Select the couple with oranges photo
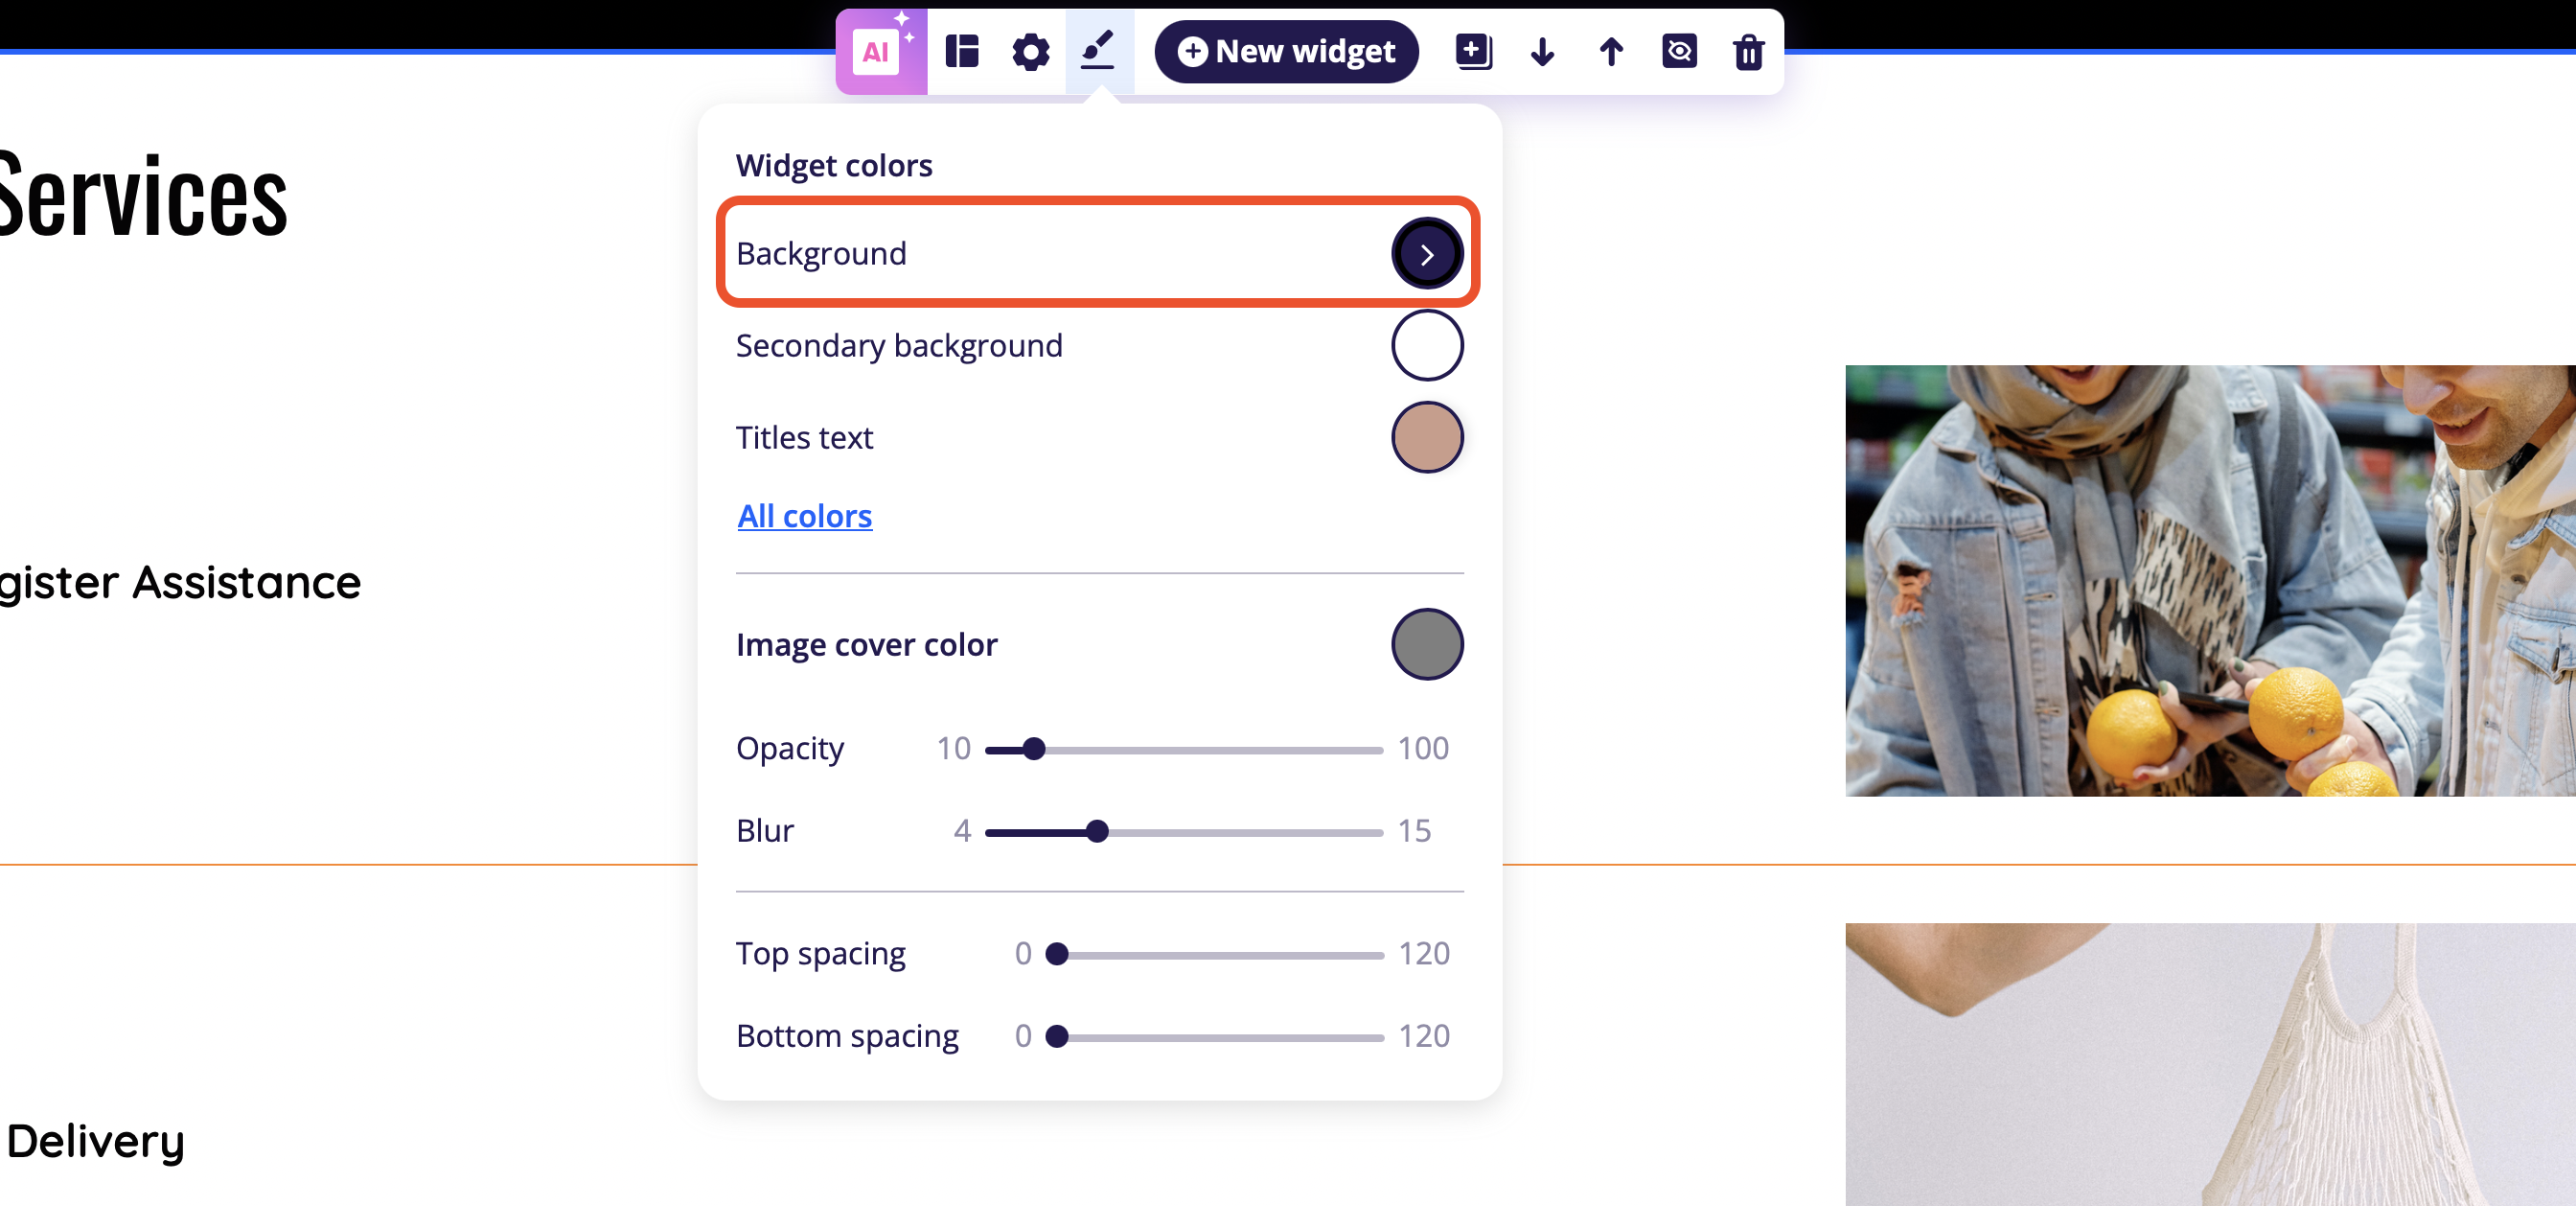The width and height of the screenshot is (2576, 1206). click(2210, 581)
